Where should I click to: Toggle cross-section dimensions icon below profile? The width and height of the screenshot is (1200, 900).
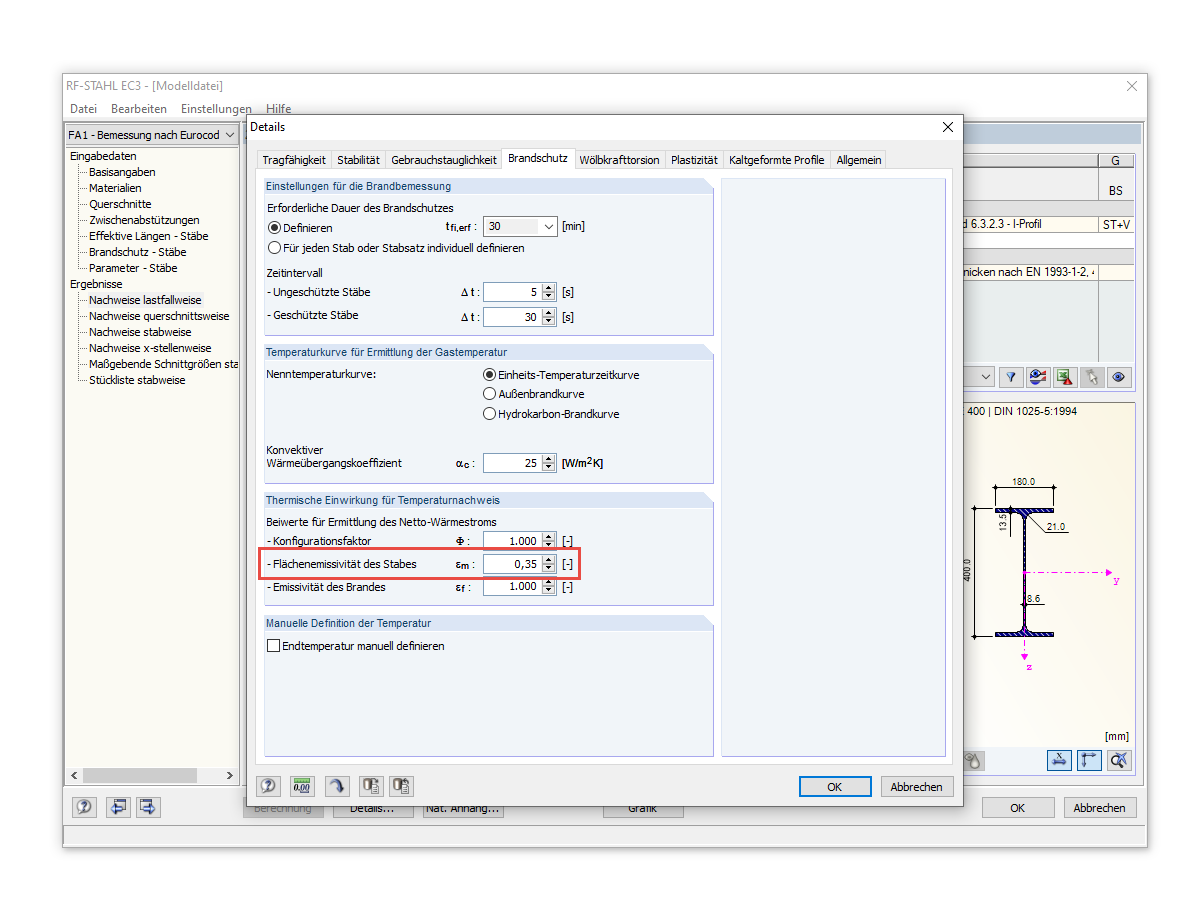(x=1059, y=760)
